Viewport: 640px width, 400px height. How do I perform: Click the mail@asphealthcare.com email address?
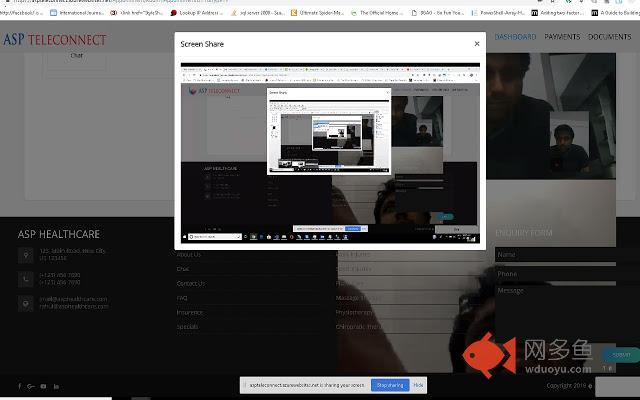click(73, 299)
